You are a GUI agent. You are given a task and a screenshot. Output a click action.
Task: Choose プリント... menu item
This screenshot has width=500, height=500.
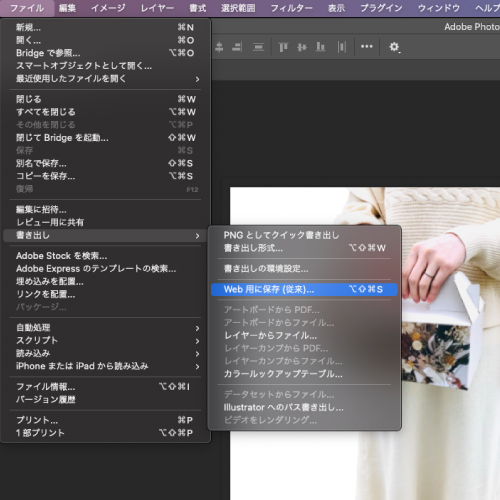point(105,420)
